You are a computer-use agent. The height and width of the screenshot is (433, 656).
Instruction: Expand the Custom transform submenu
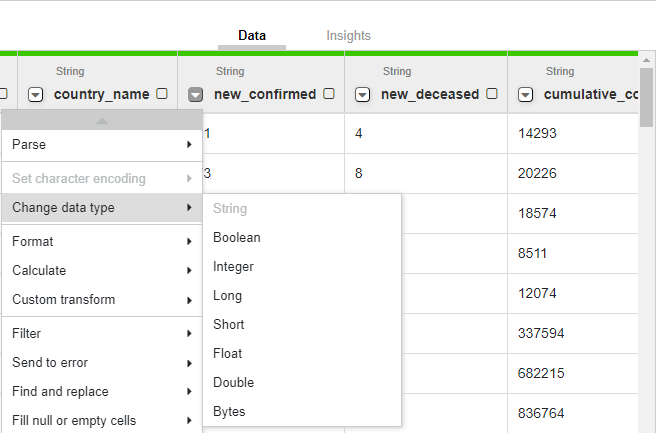coord(101,299)
